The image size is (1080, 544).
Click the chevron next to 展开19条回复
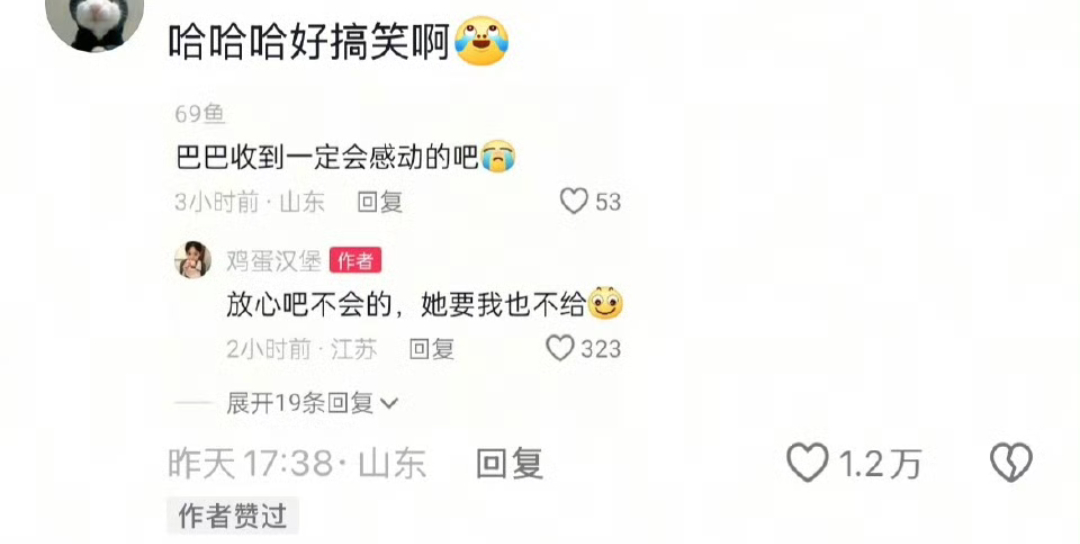[x=389, y=404]
